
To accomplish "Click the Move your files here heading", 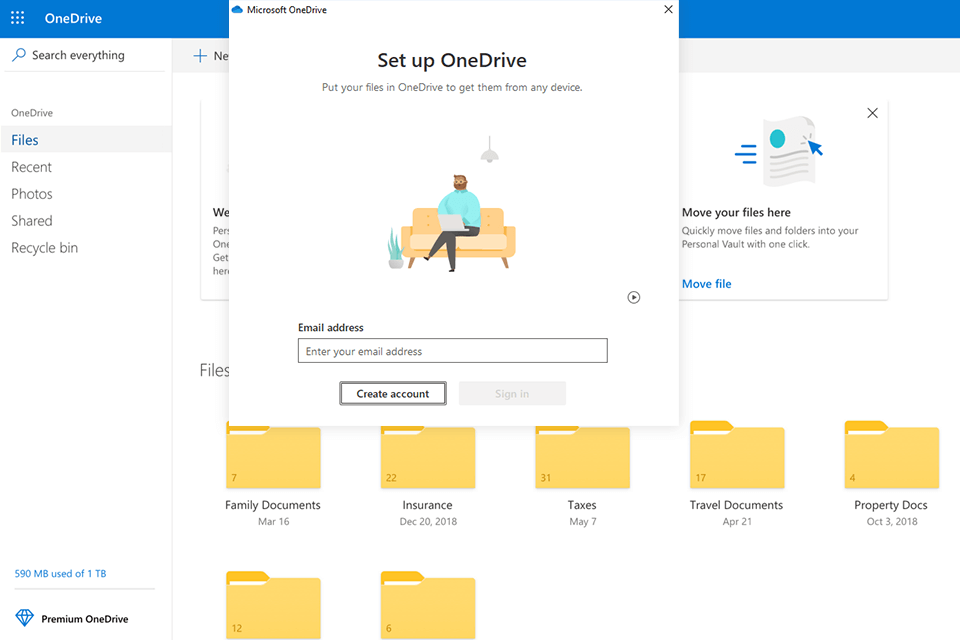I will point(737,213).
